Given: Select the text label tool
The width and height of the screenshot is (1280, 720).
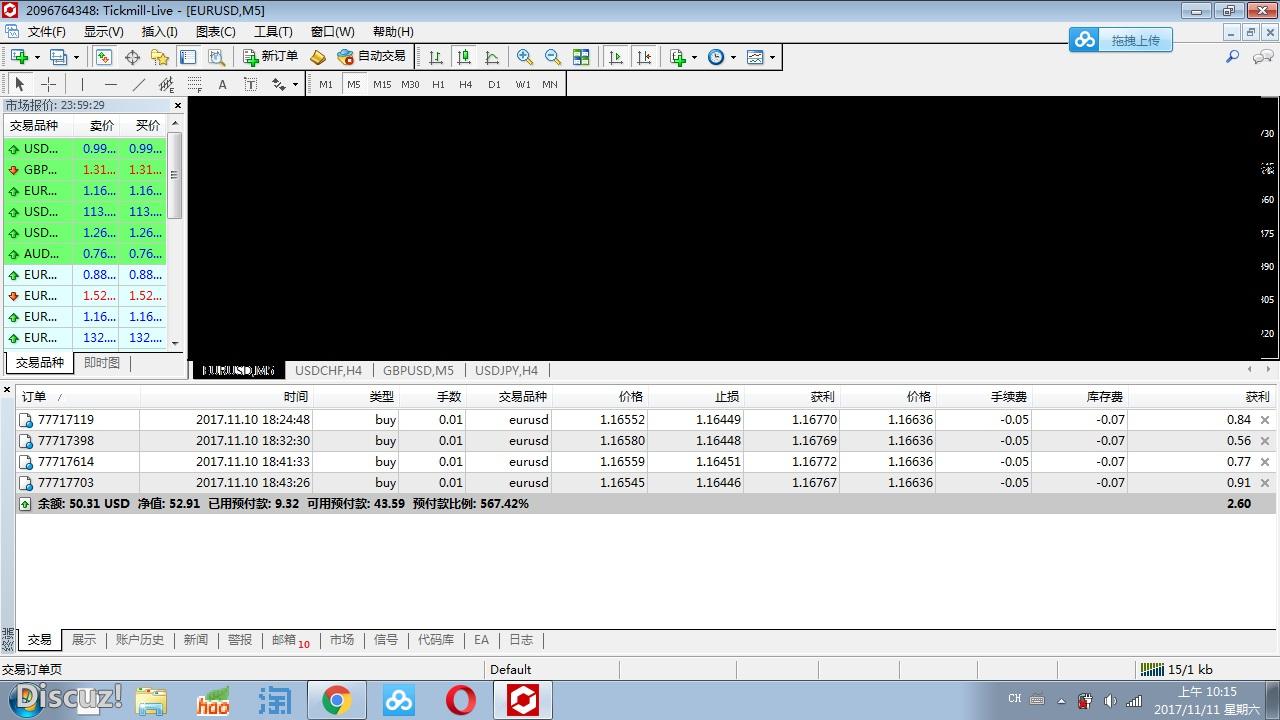Looking at the screenshot, I should coord(250,84).
